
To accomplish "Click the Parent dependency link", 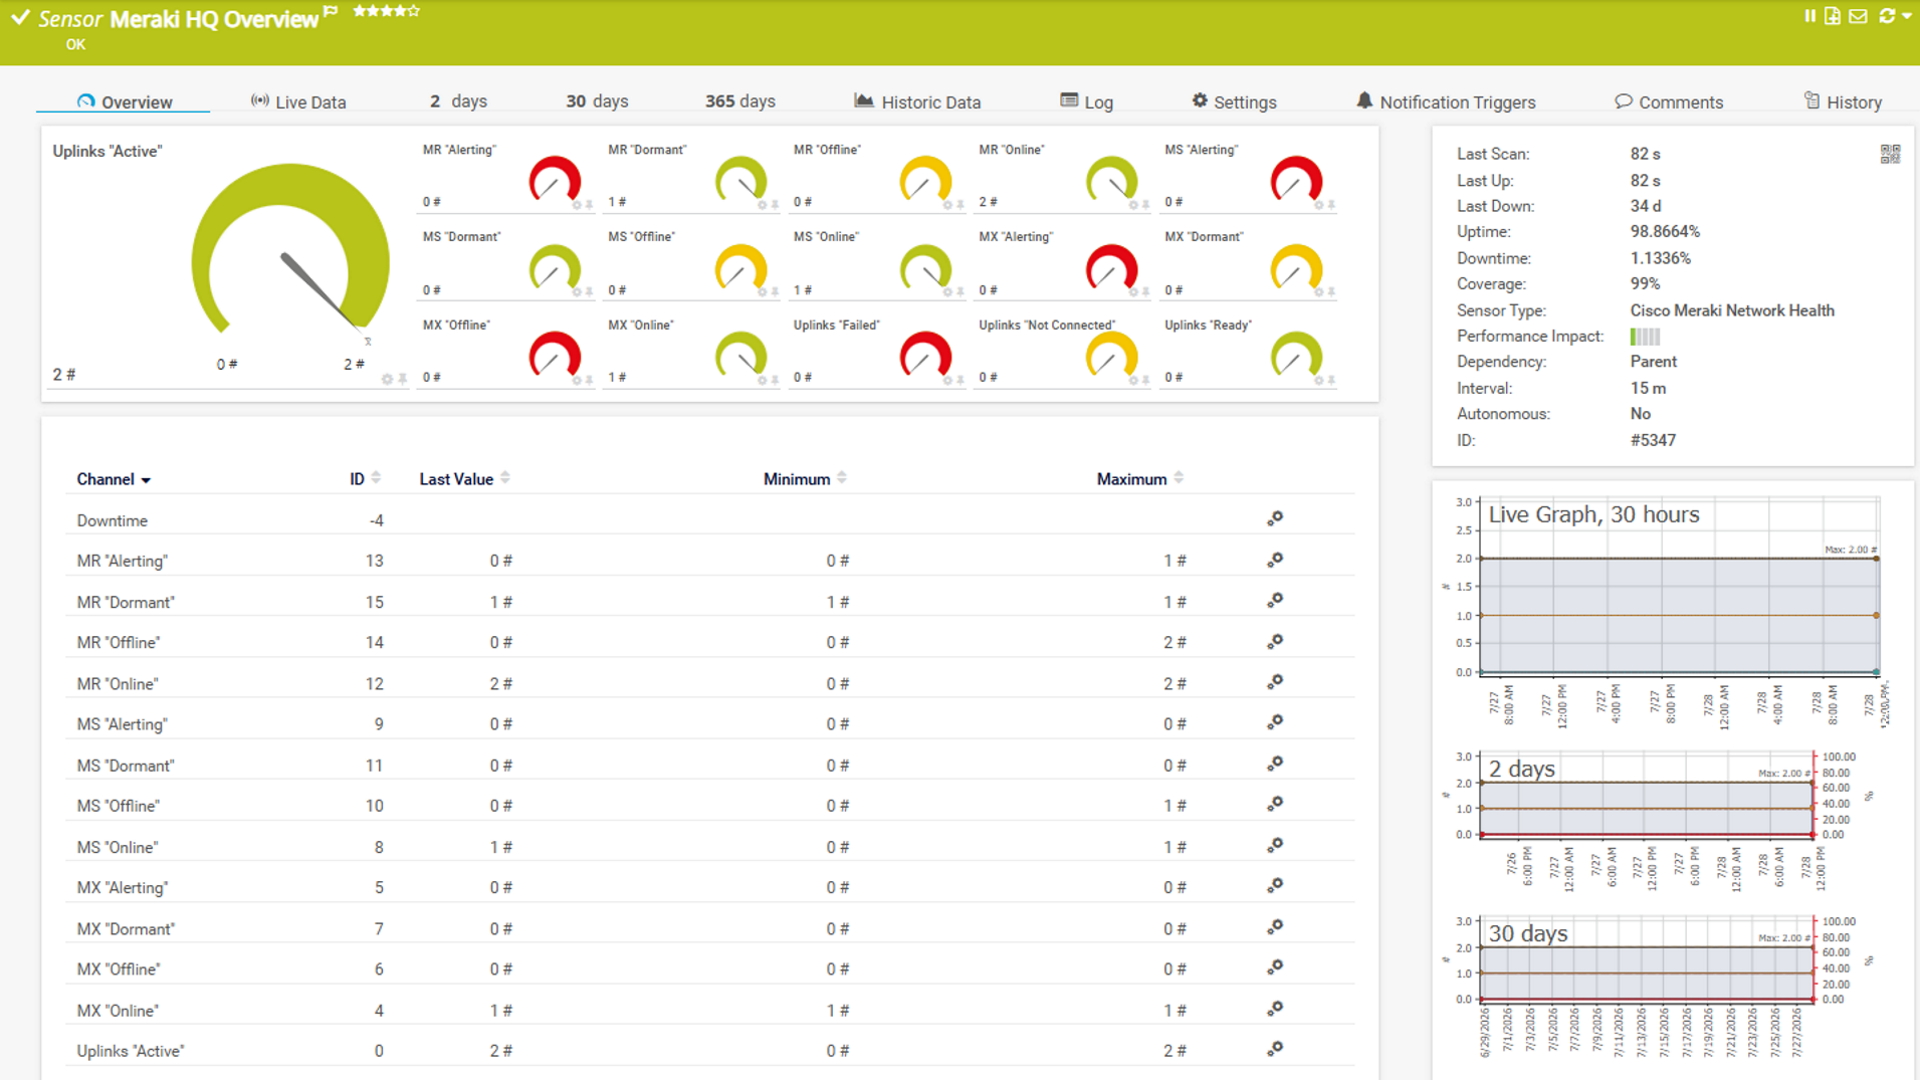I will coord(1653,362).
